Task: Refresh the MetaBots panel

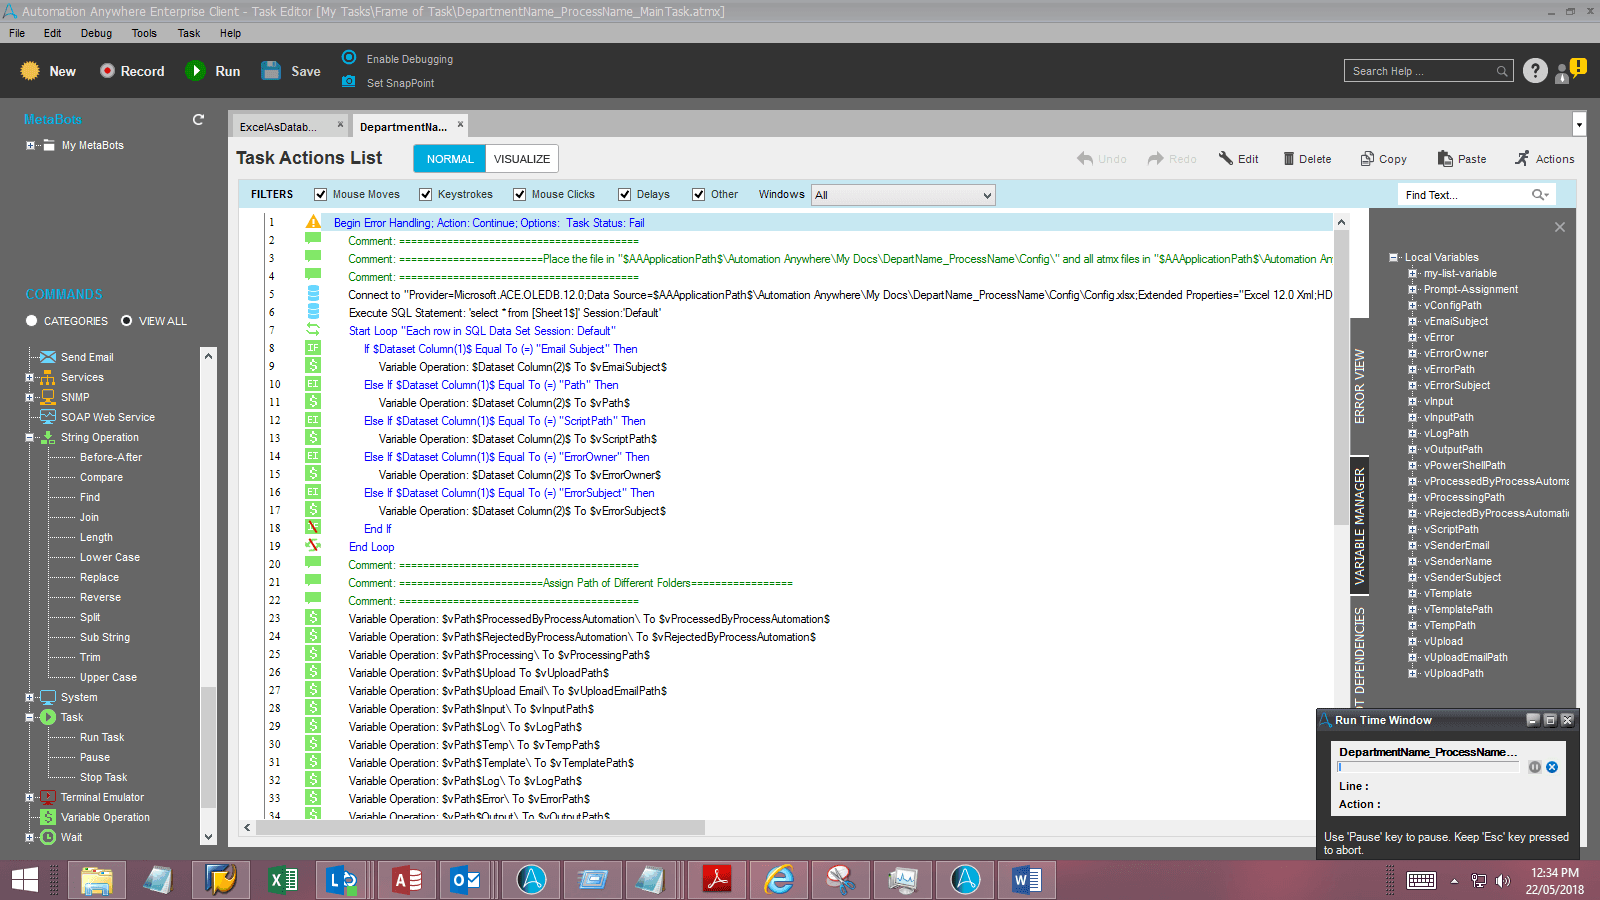Action: point(198,120)
